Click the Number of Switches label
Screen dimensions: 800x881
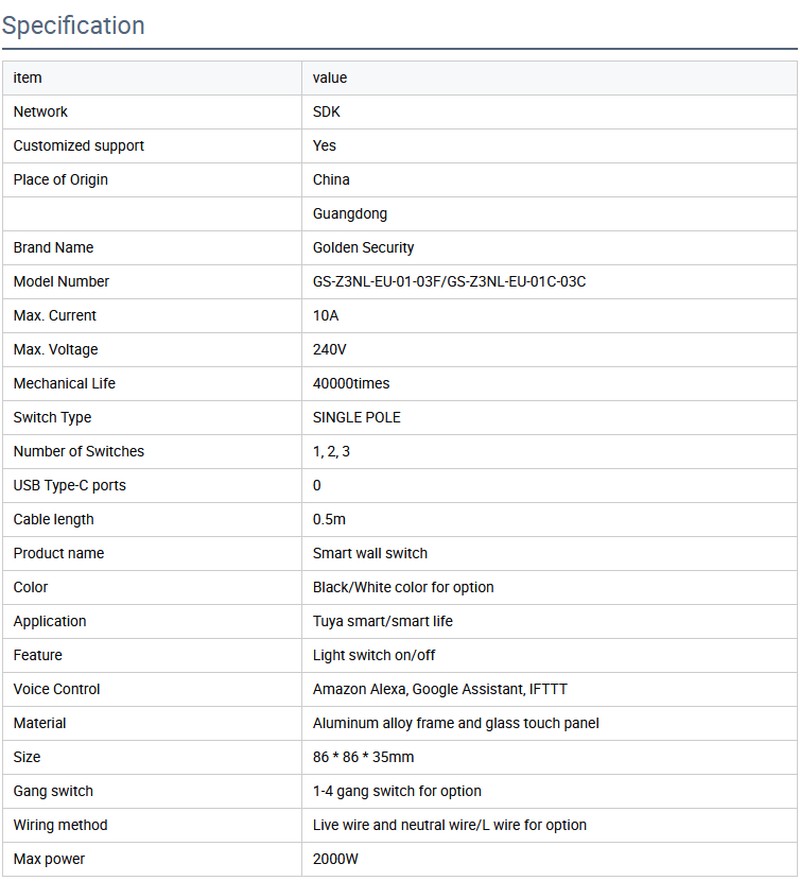[79, 452]
